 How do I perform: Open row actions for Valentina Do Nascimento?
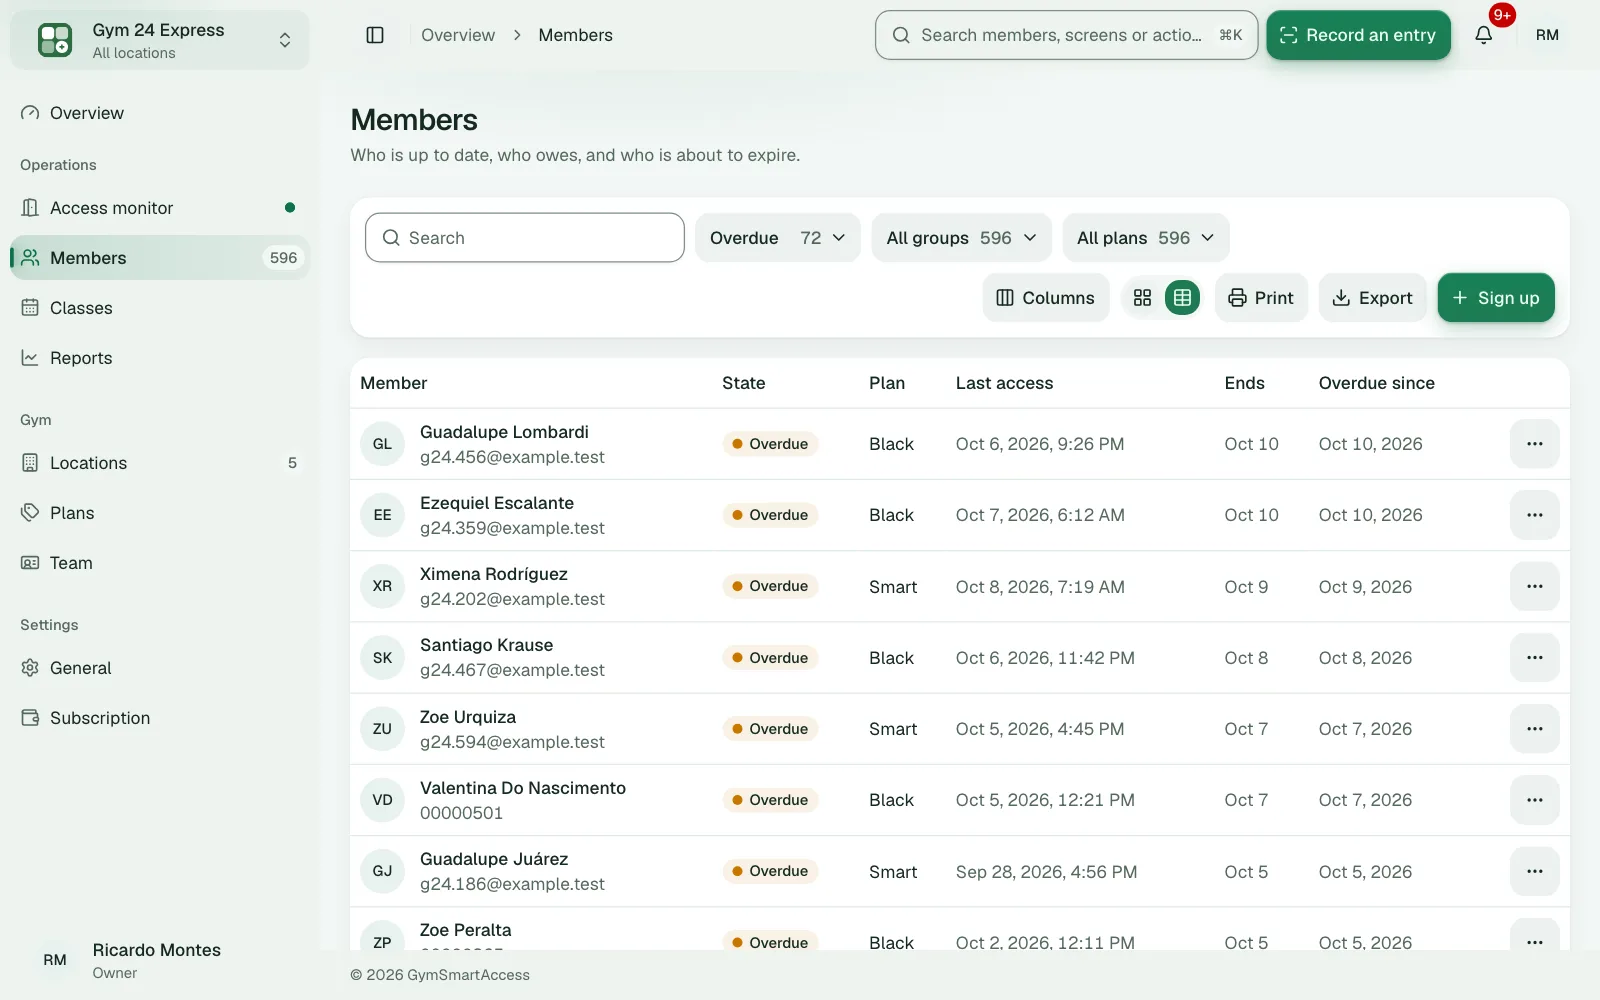click(x=1534, y=800)
